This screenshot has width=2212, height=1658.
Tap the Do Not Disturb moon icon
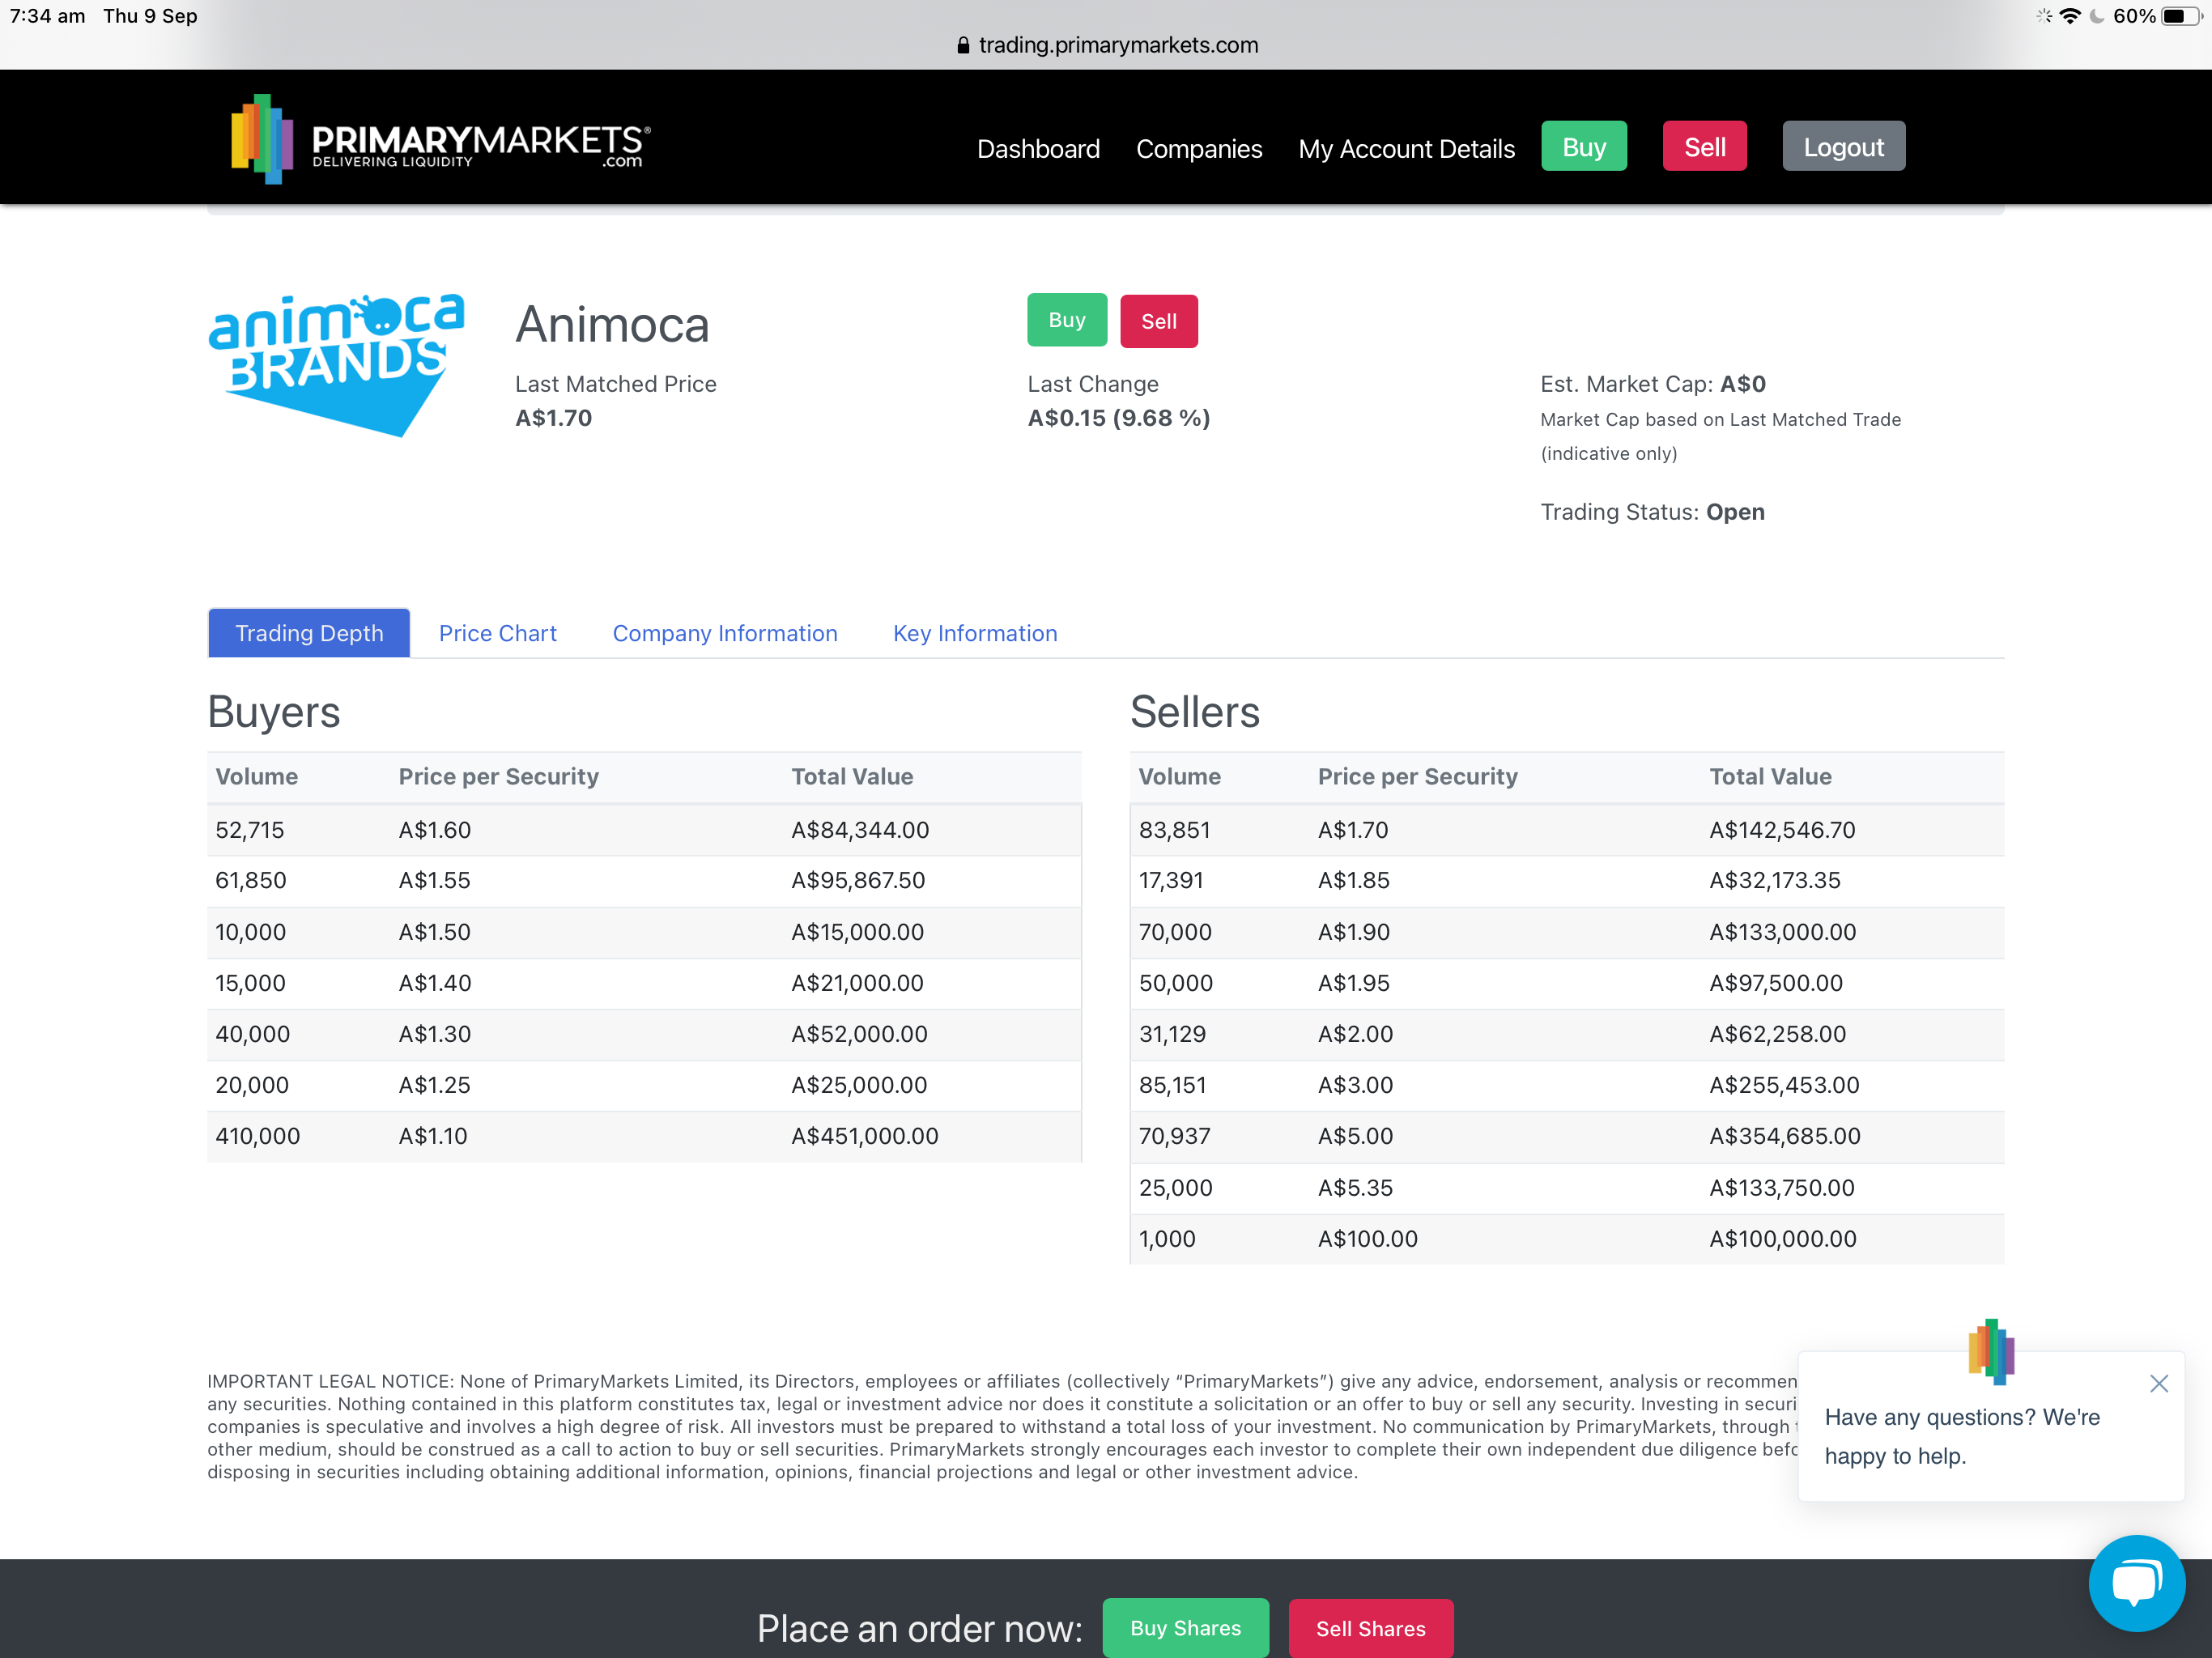pyautogui.click(x=2097, y=16)
